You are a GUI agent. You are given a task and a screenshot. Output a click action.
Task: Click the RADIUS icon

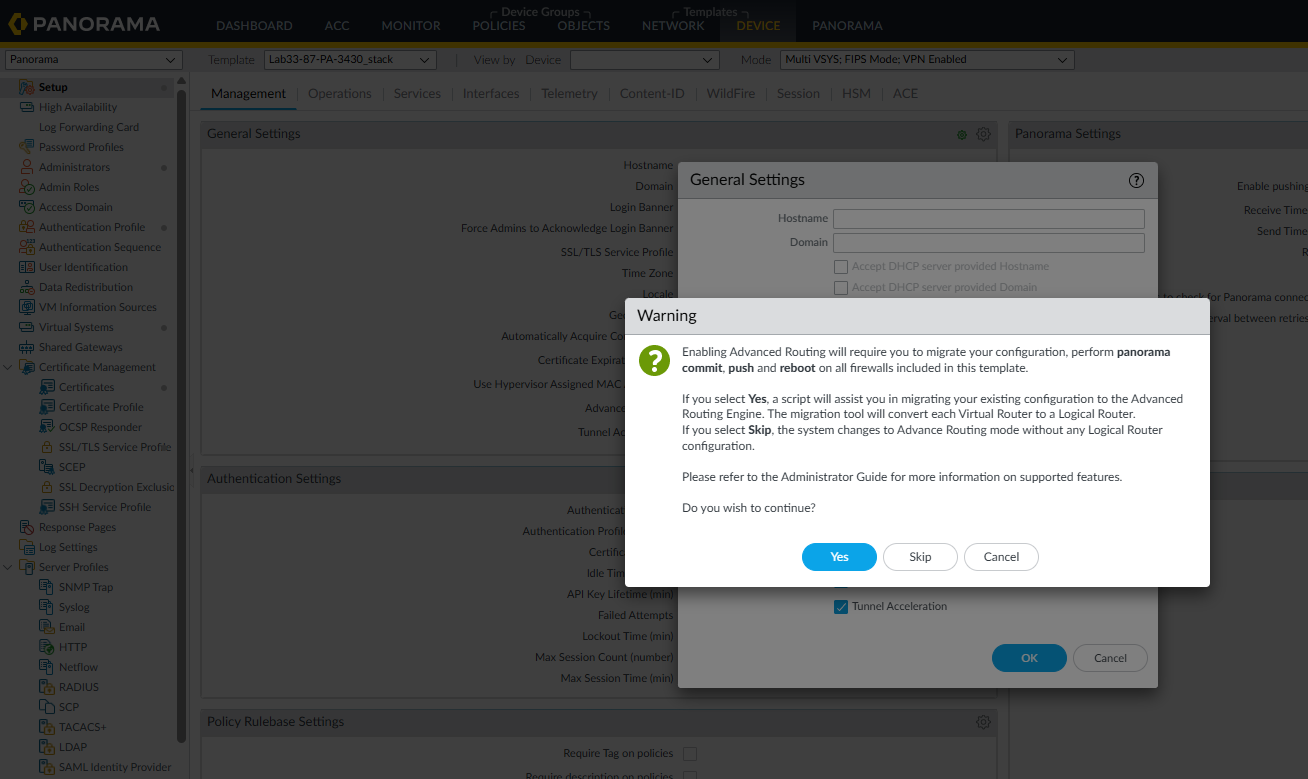47,687
